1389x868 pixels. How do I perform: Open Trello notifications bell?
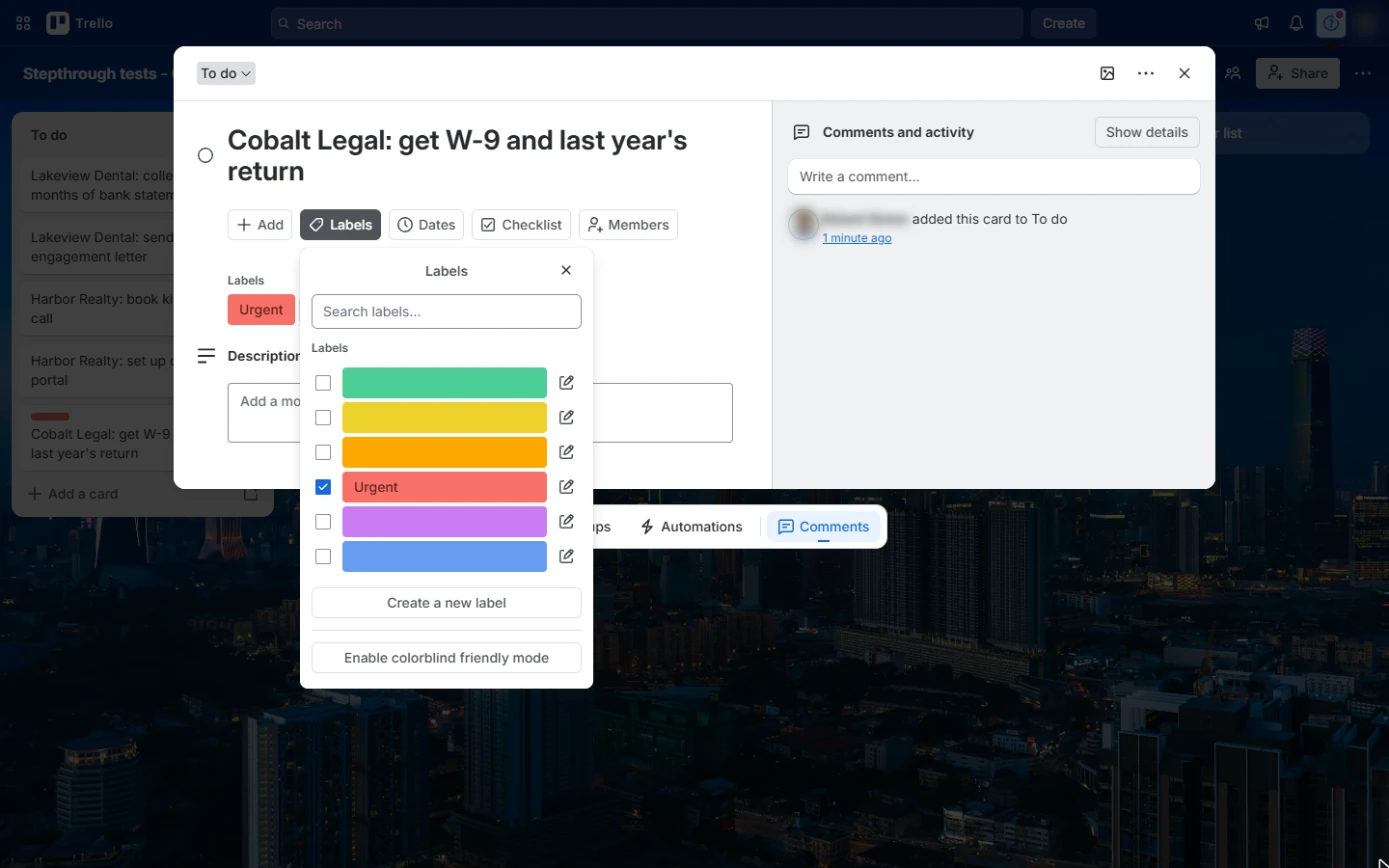tap(1296, 23)
